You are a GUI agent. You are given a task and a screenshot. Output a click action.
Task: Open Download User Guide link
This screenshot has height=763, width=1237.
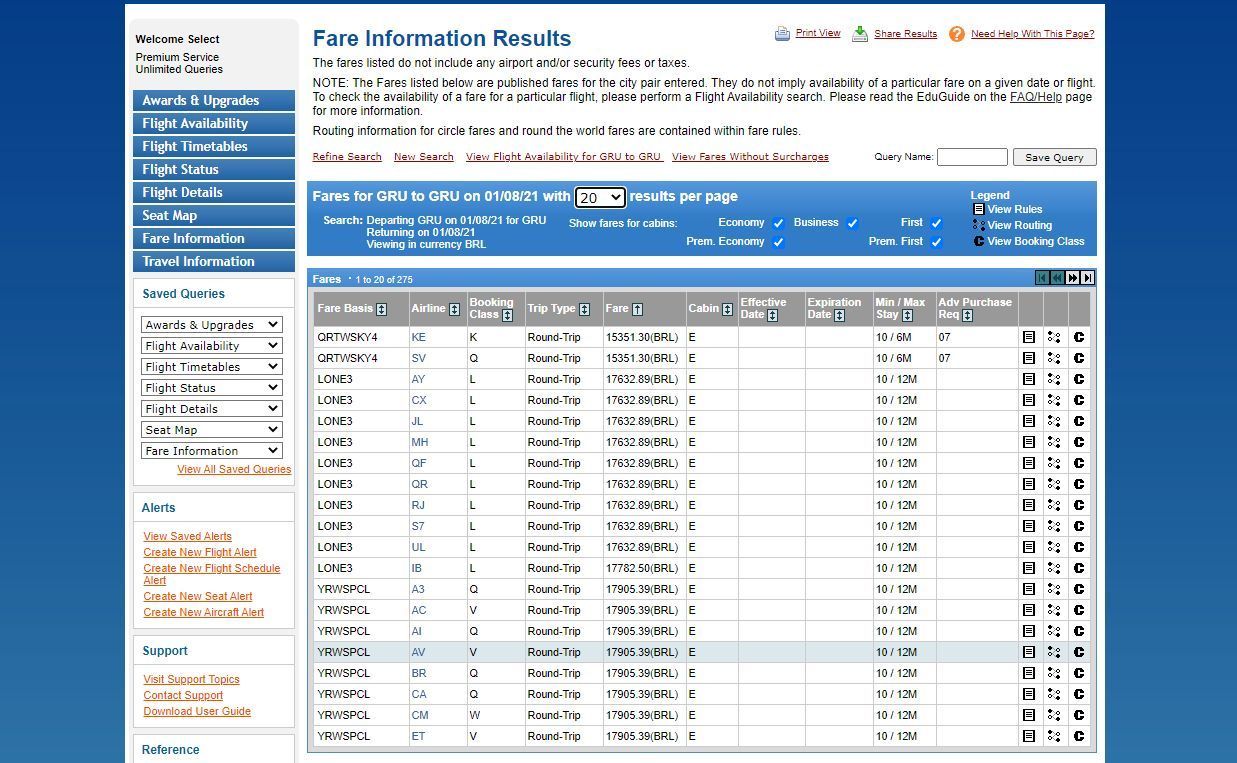click(x=197, y=712)
